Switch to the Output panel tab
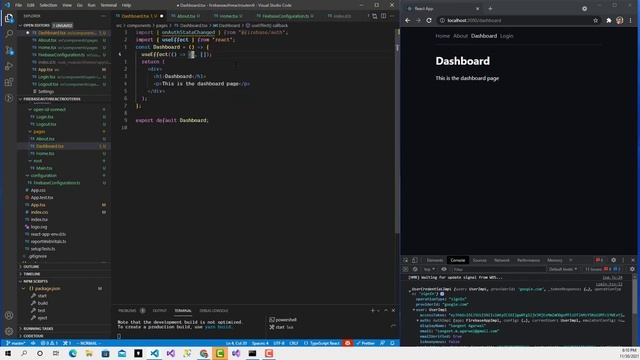 click(160, 311)
